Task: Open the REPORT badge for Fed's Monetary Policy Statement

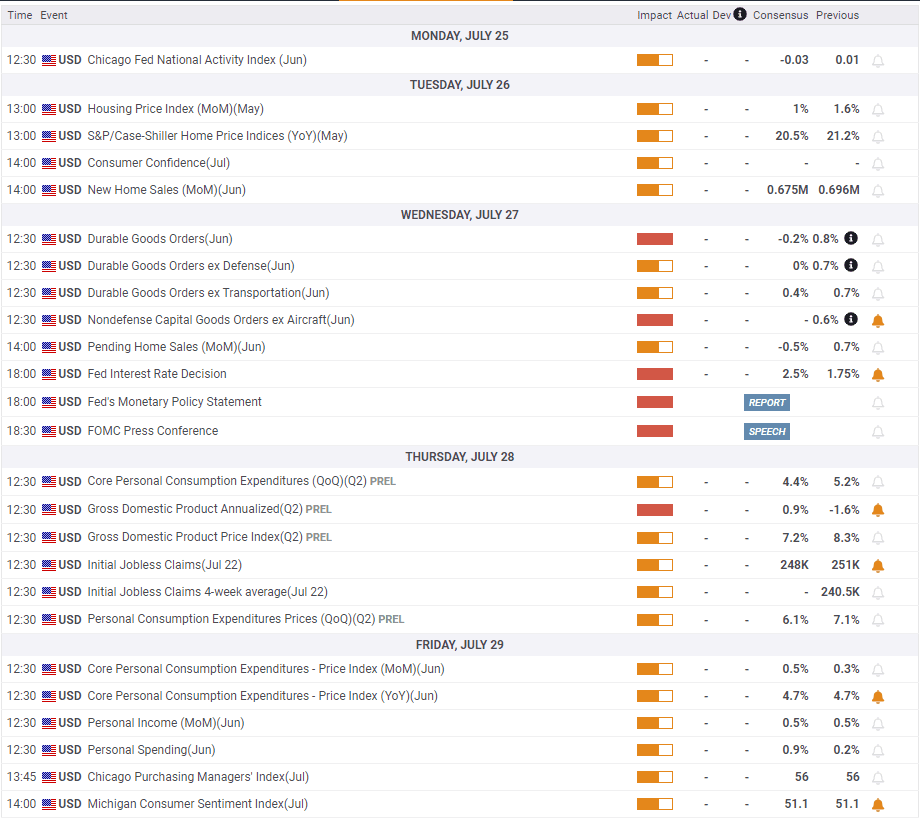Action: (x=766, y=402)
